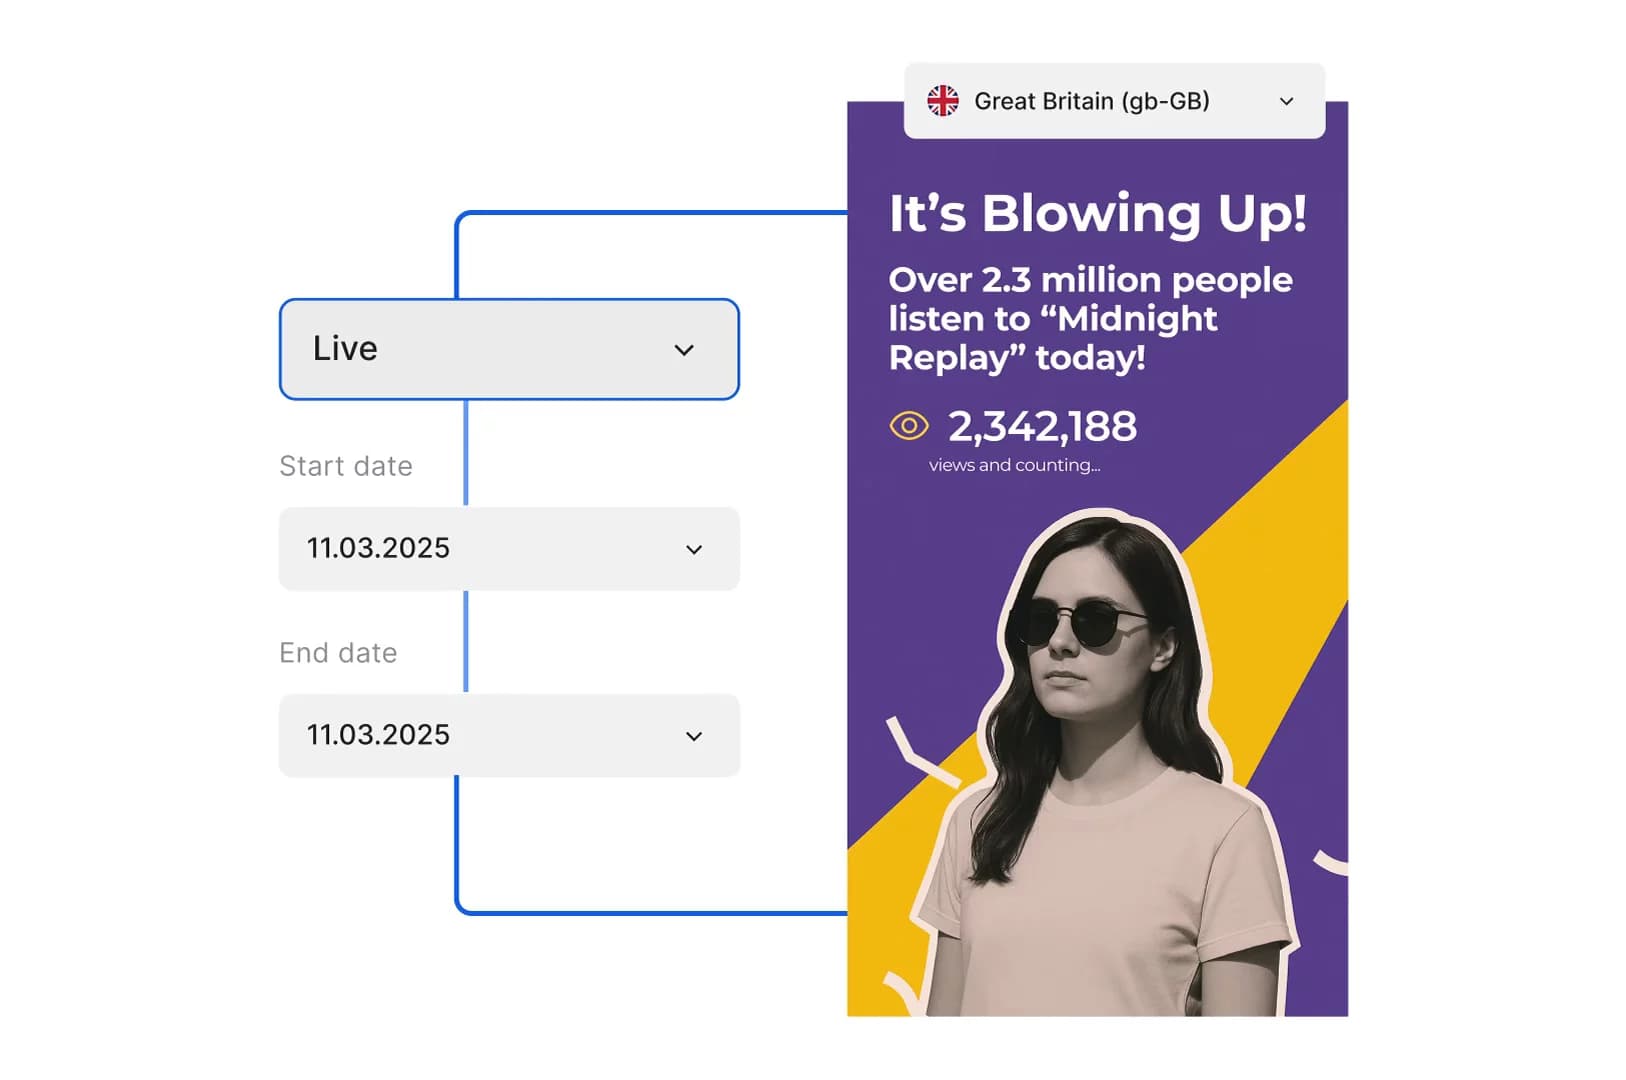Click the End date value 11.03.2025
The height and width of the screenshot is (1080, 1626).
(x=378, y=735)
